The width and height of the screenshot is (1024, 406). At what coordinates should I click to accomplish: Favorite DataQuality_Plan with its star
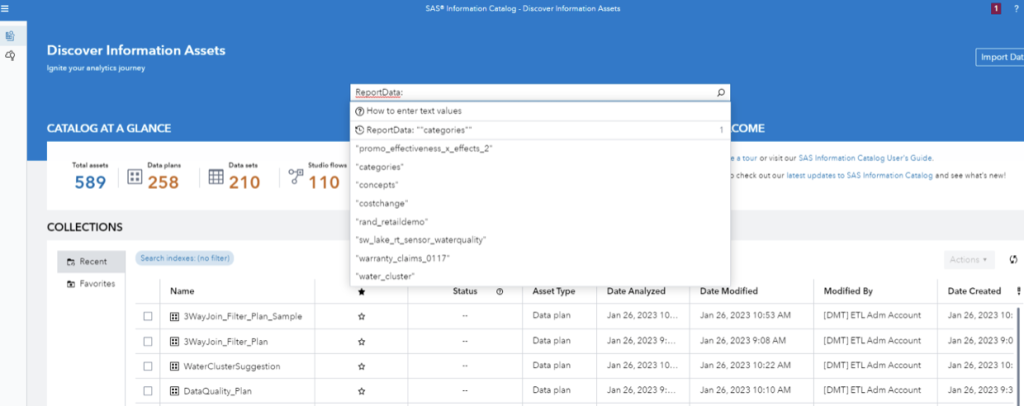coord(361,391)
